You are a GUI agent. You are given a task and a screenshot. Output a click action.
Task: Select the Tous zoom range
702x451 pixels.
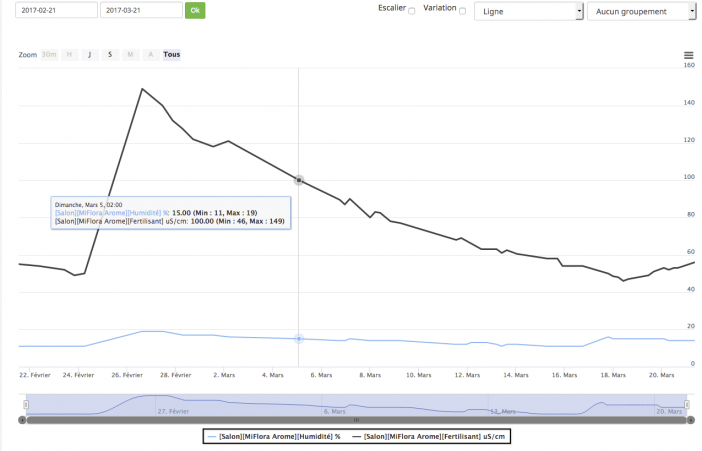(x=171, y=55)
